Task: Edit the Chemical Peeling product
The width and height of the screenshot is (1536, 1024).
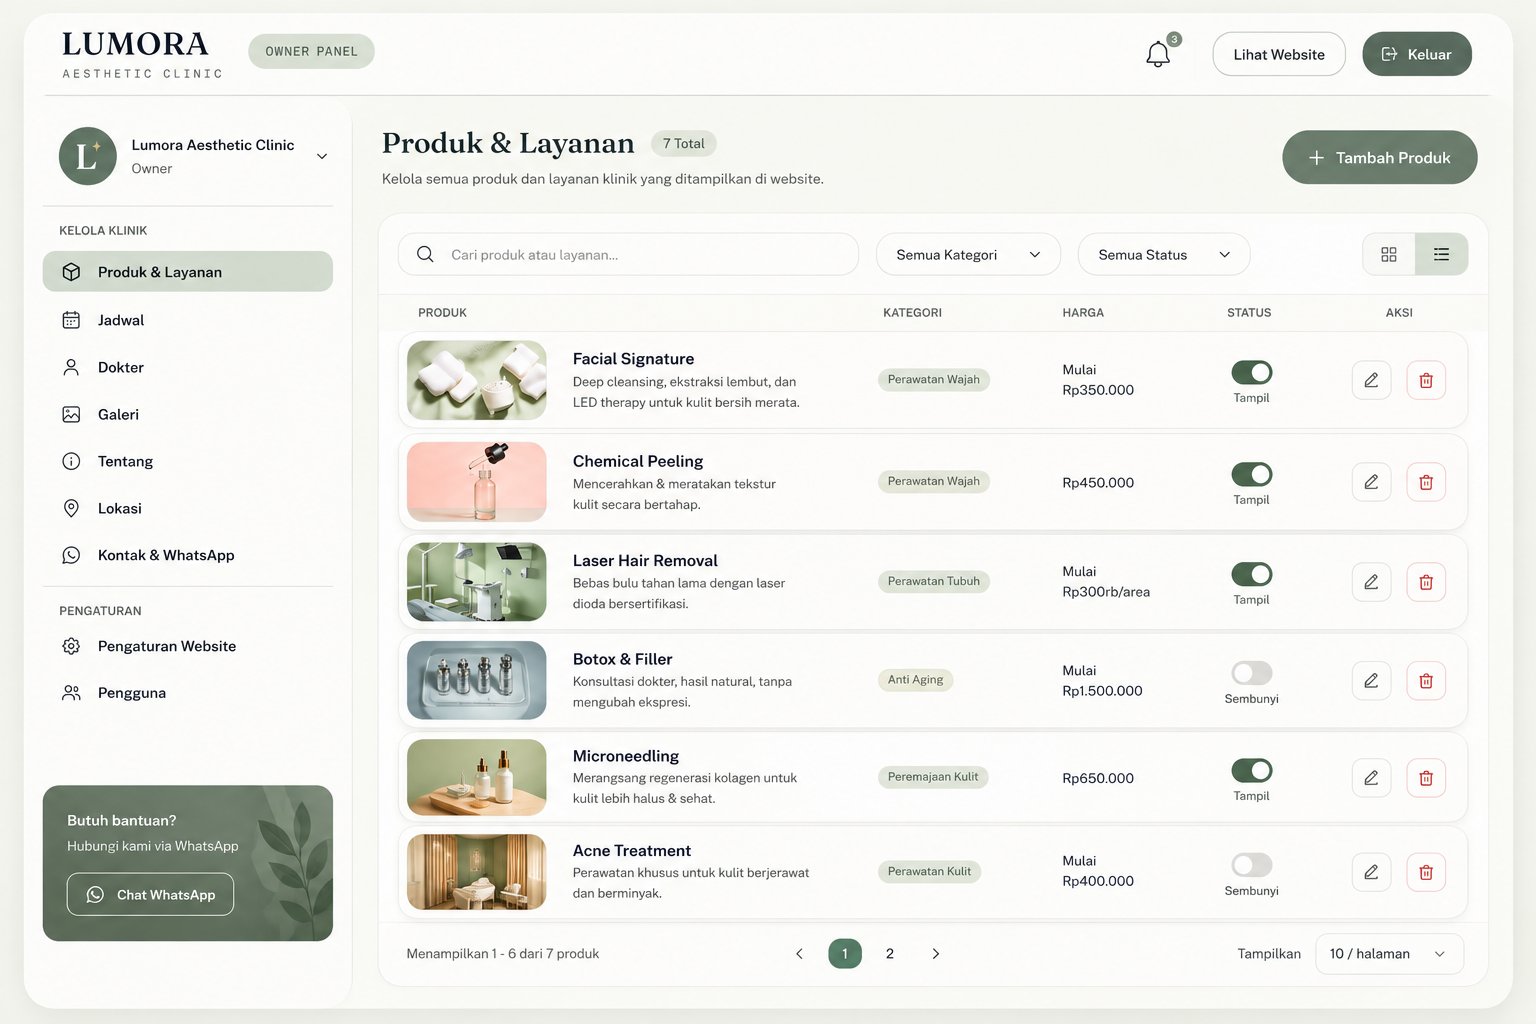Action: click(1371, 482)
